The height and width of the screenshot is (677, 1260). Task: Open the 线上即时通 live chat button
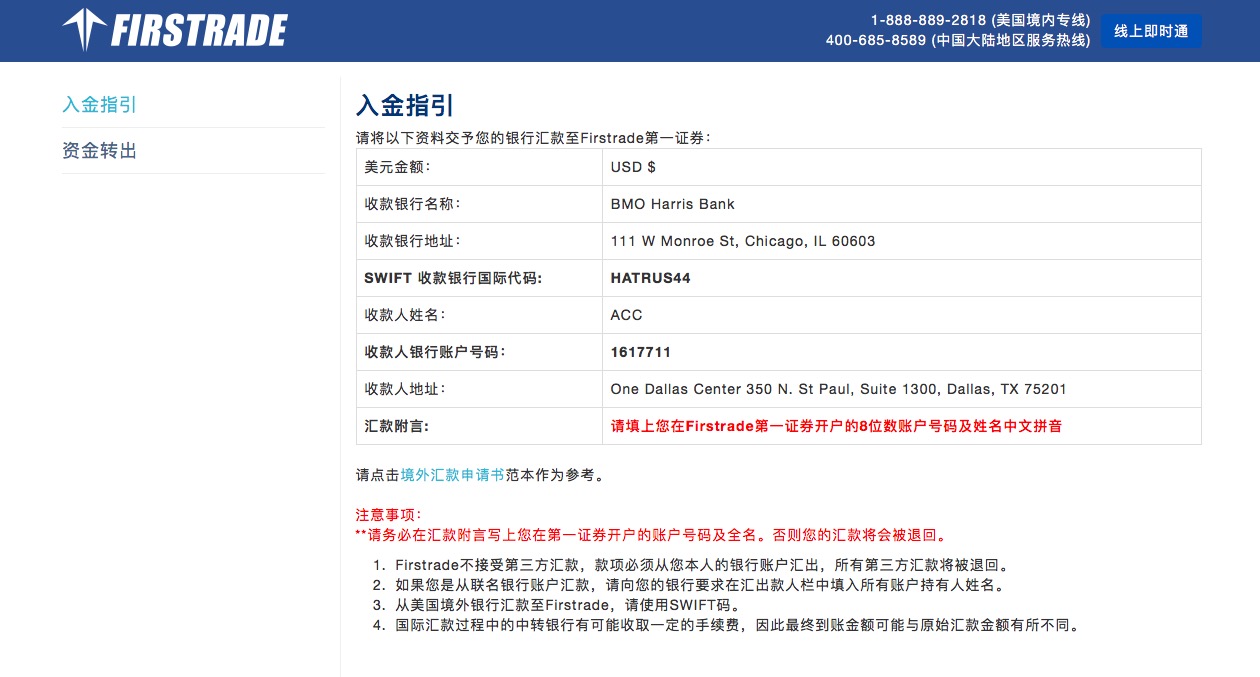tap(1151, 30)
